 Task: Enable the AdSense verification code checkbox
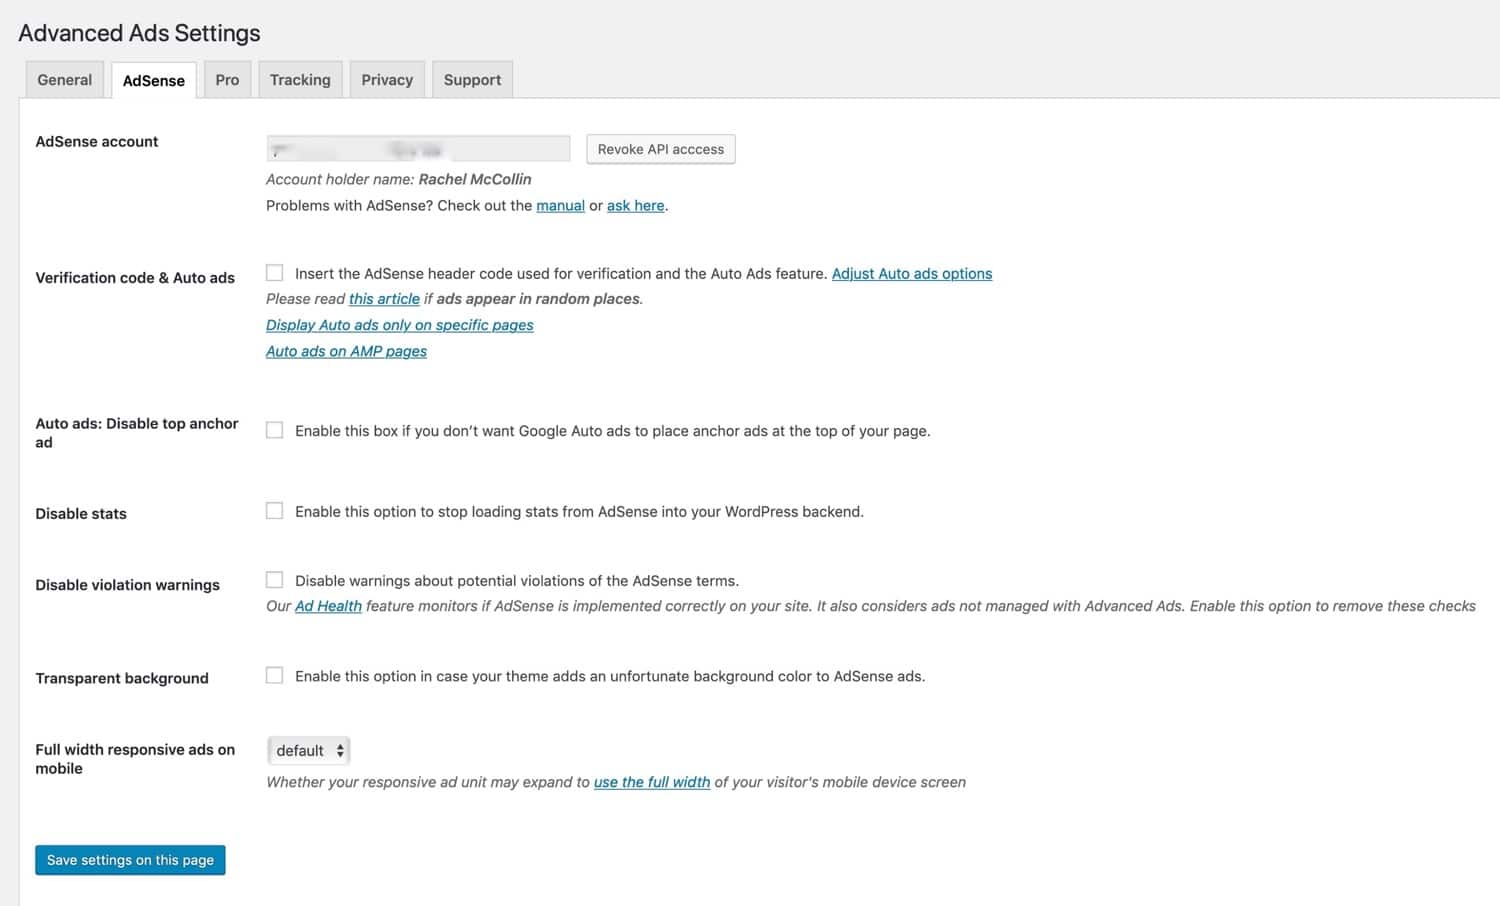pos(274,271)
